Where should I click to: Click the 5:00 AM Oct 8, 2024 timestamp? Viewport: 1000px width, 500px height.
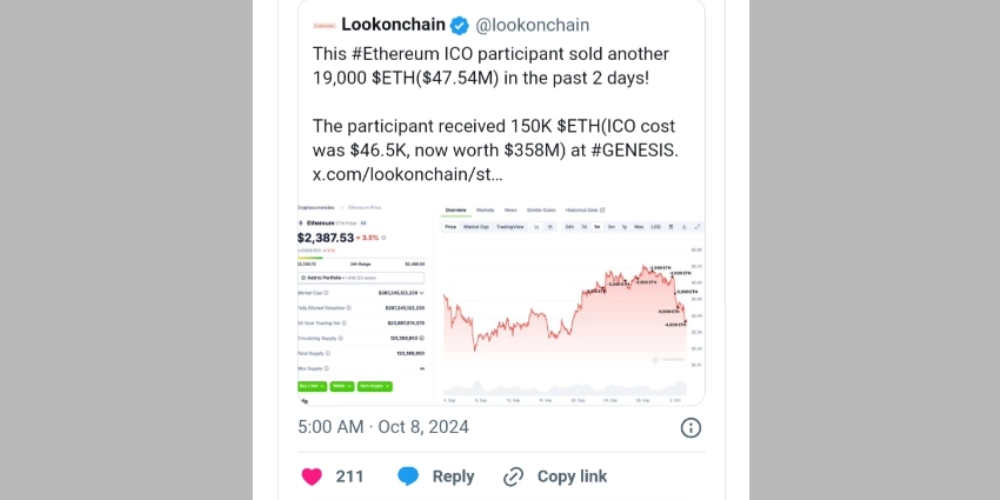(383, 427)
